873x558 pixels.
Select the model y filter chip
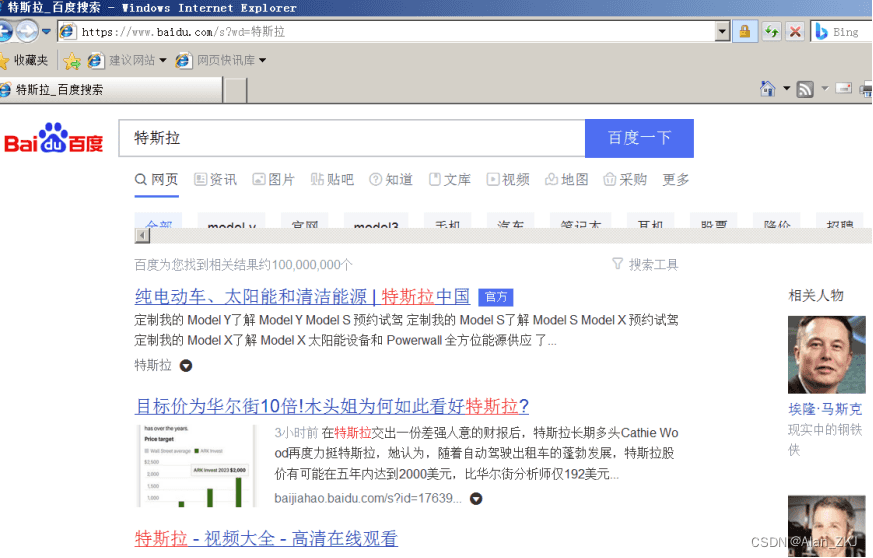[x=232, y=222]
